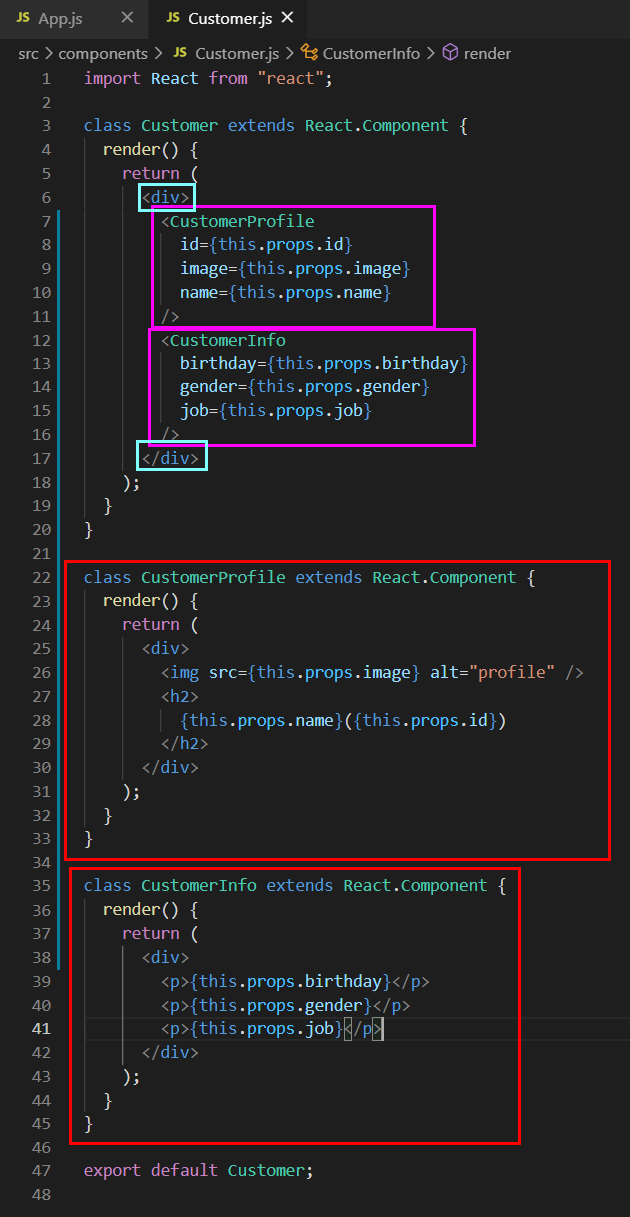Click 'export default Customer;' on line 47
This screenshot has height=1217, width=630.
pyautogui.click(x=199, y=1171)
